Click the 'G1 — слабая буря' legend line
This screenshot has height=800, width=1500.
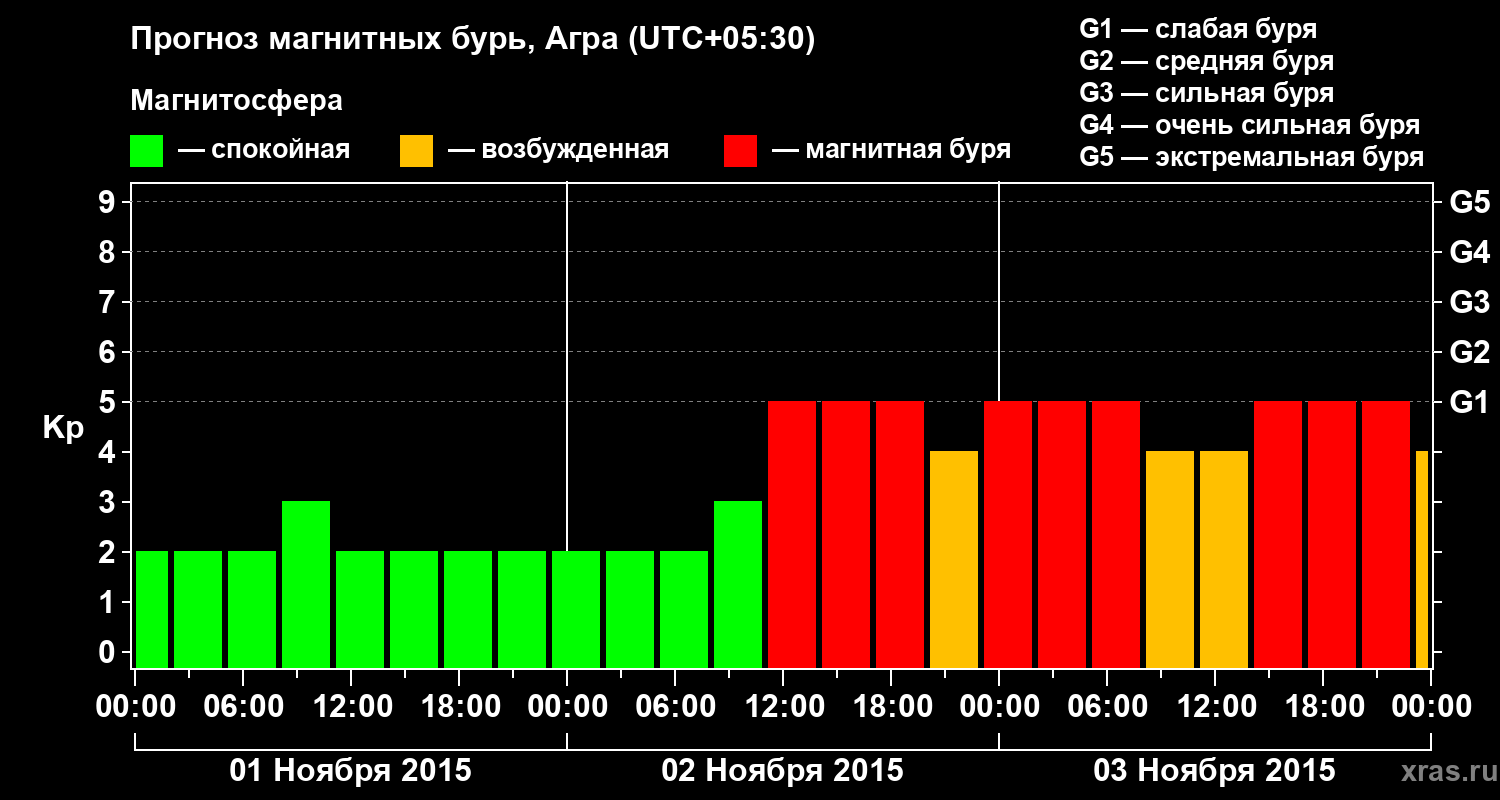pos(1198,29)
